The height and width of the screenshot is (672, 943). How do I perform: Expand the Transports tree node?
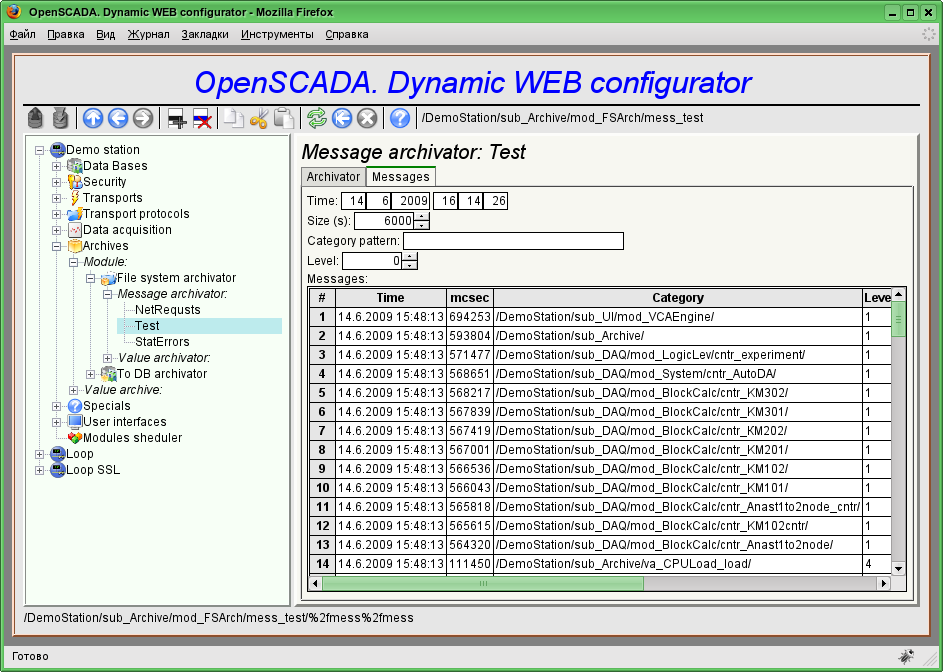coord(57,198)
